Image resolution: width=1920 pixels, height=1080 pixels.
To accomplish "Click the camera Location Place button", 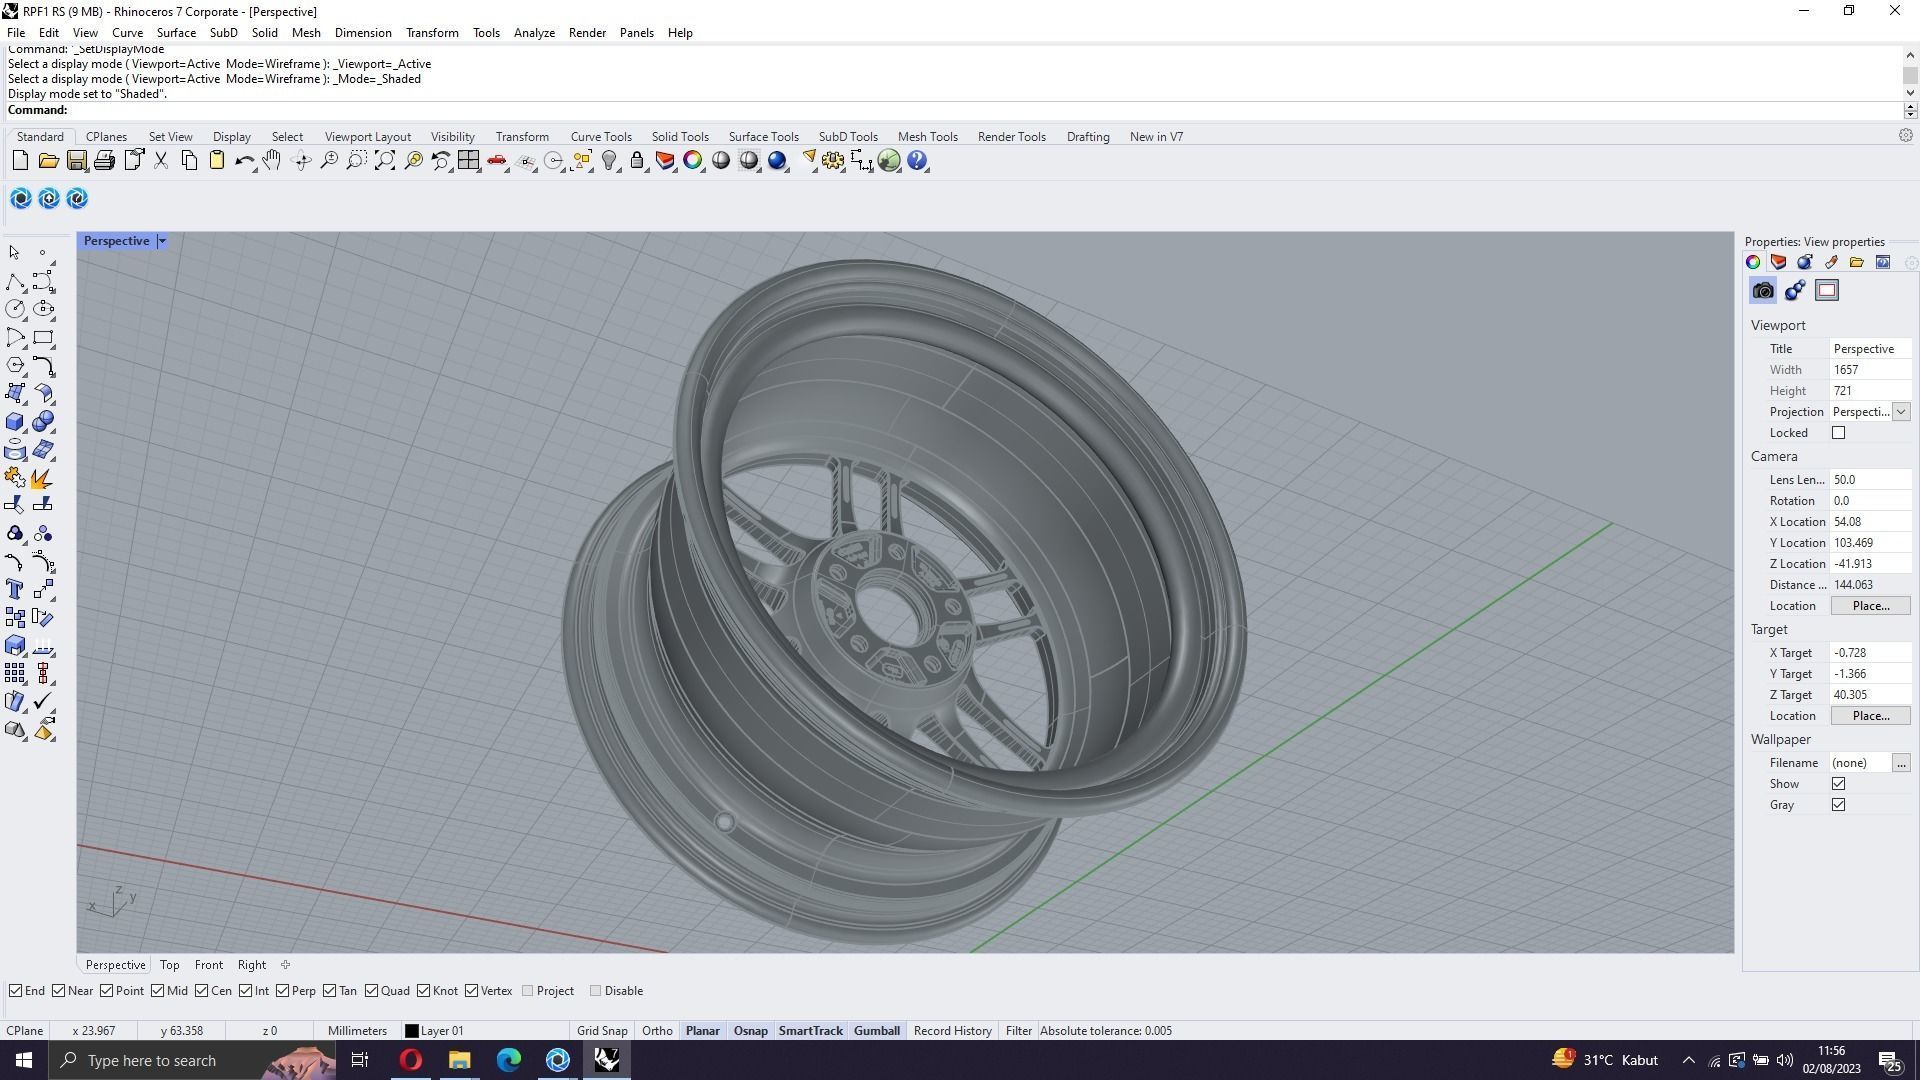I will click(x=1870, y=606).
